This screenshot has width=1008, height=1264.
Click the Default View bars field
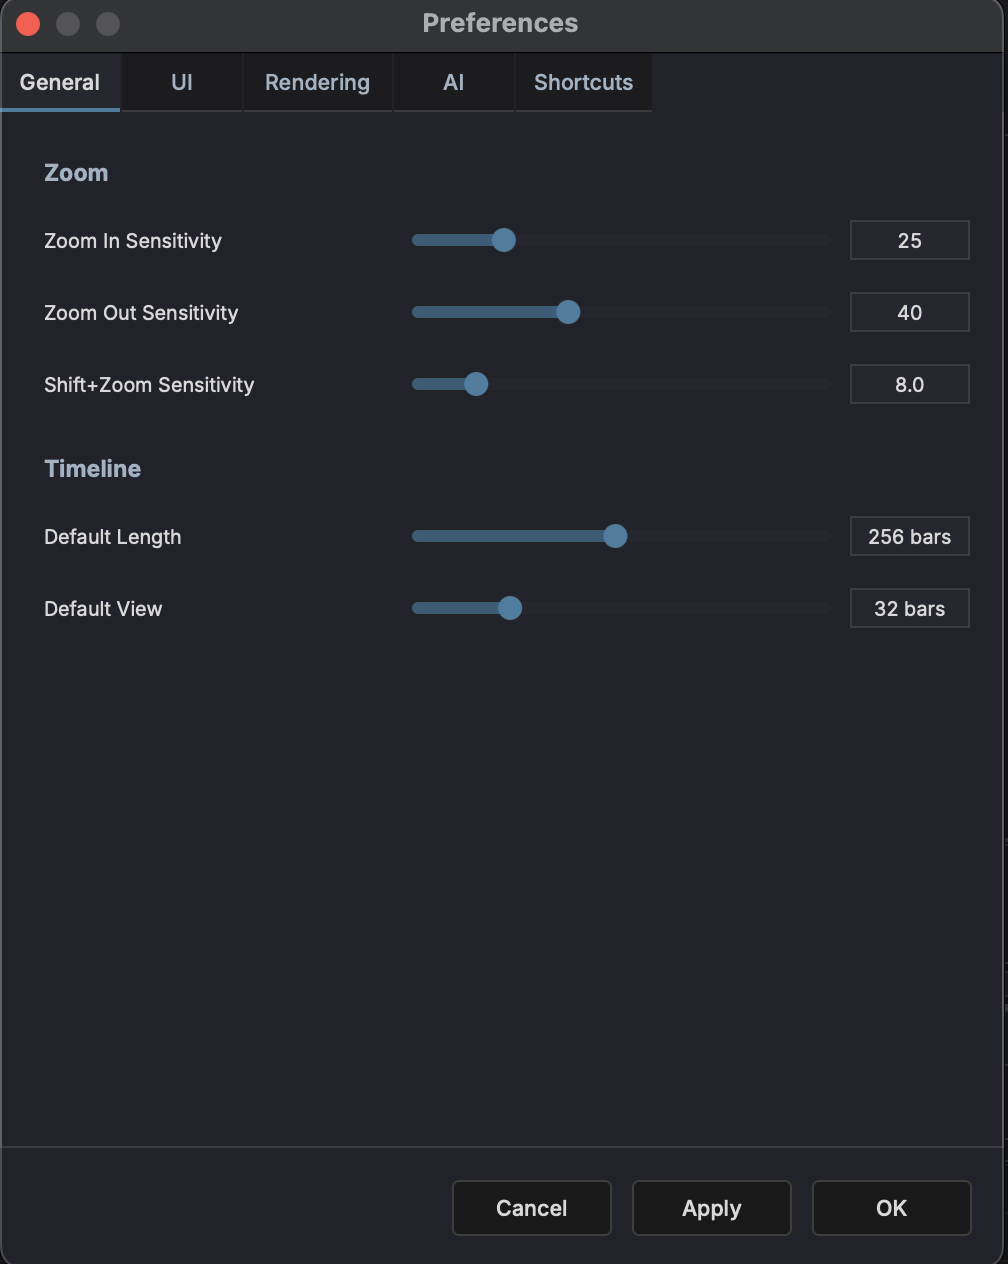coord(909,608)
